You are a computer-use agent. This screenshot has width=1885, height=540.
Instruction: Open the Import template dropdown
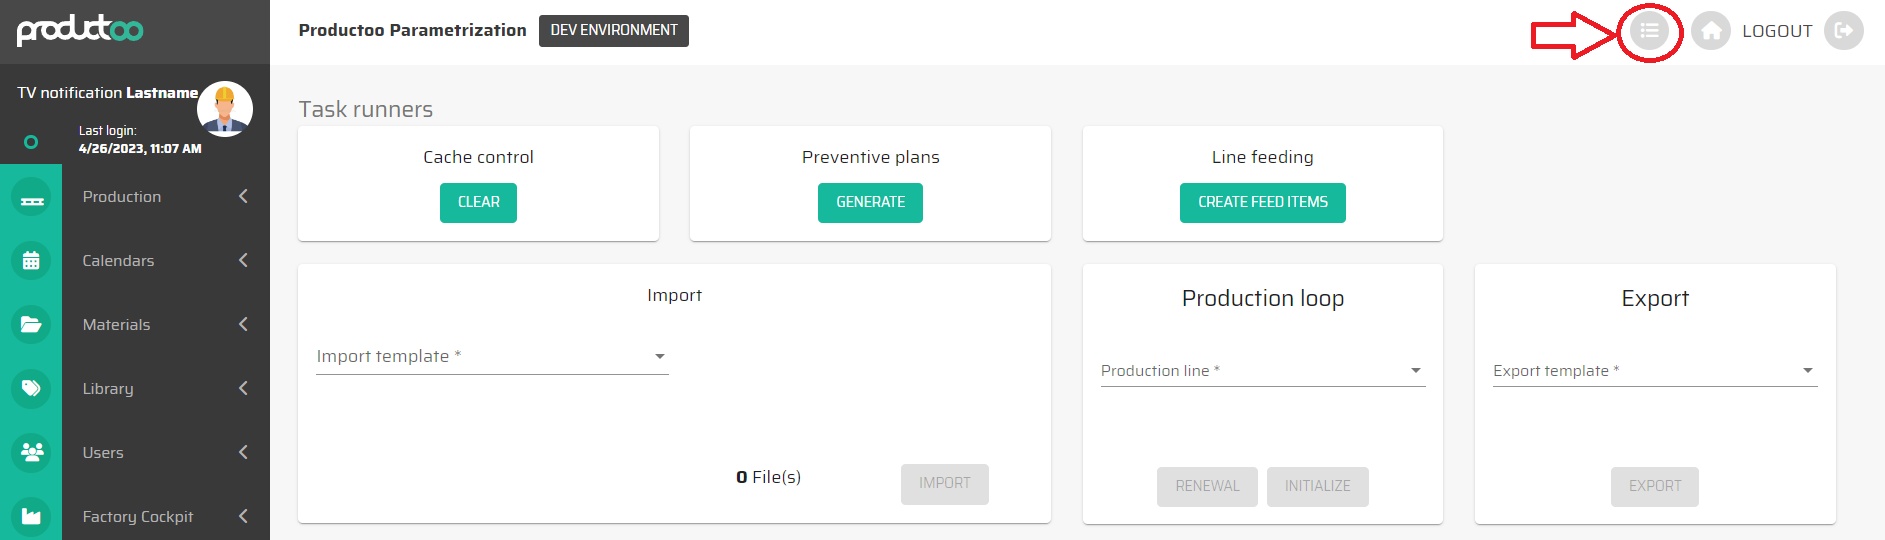[x=491, y=357]
